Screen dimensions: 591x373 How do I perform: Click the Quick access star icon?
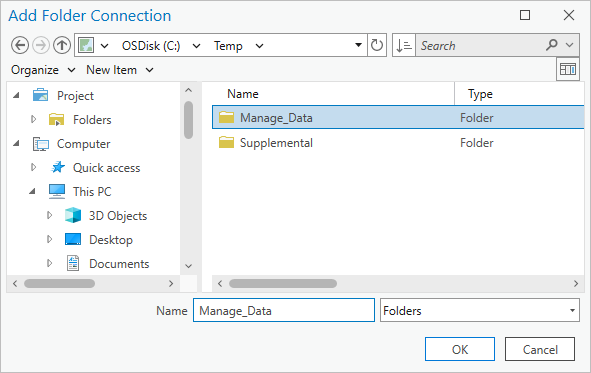click(58, 167)
